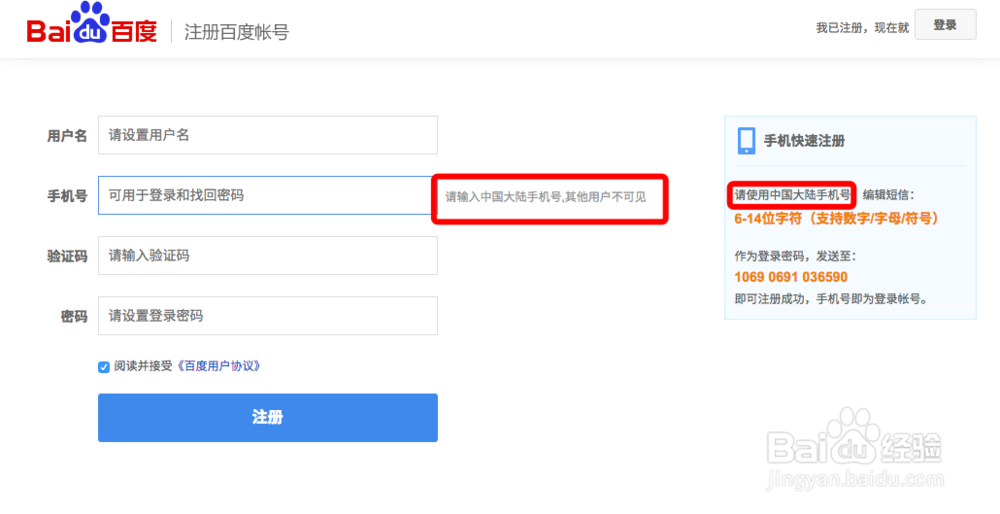Image resolution: width=1000 pixels, height=514 pixels.
Task: Focus the 验证码 input field
Action: [268, 256]
